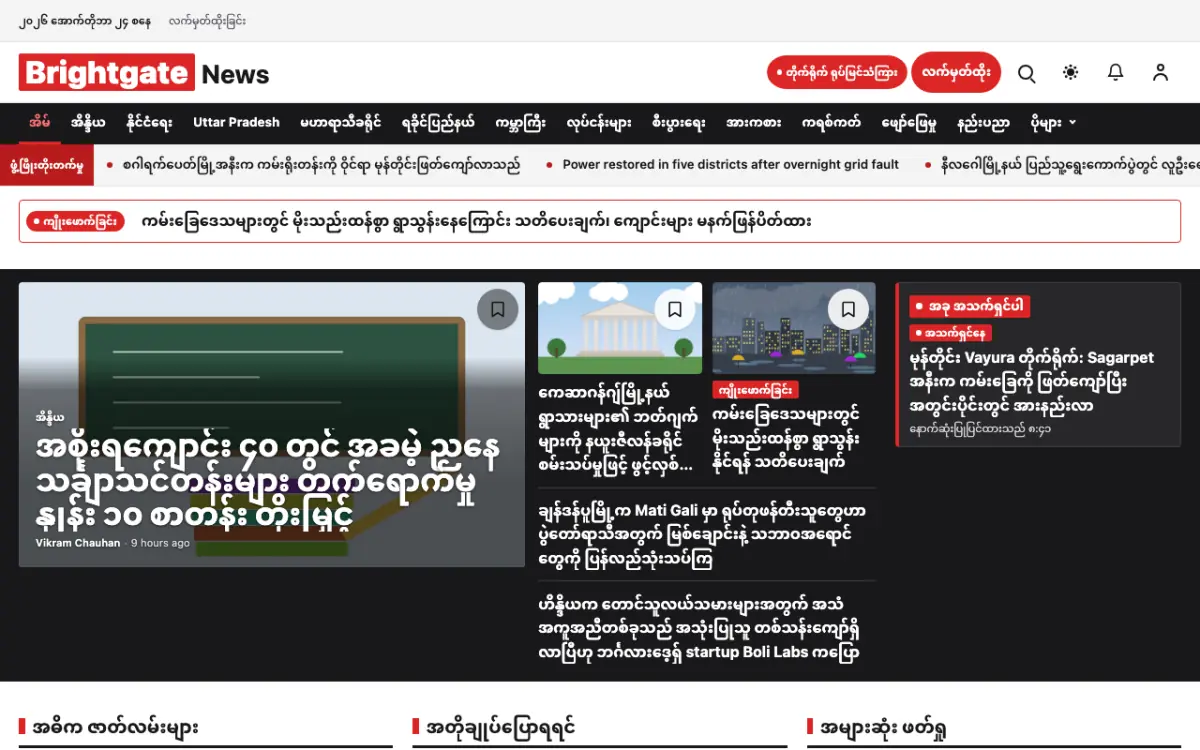Click author name Vikram Chauhan
Screen dimensions: 1200x750
tap(77, 543)
